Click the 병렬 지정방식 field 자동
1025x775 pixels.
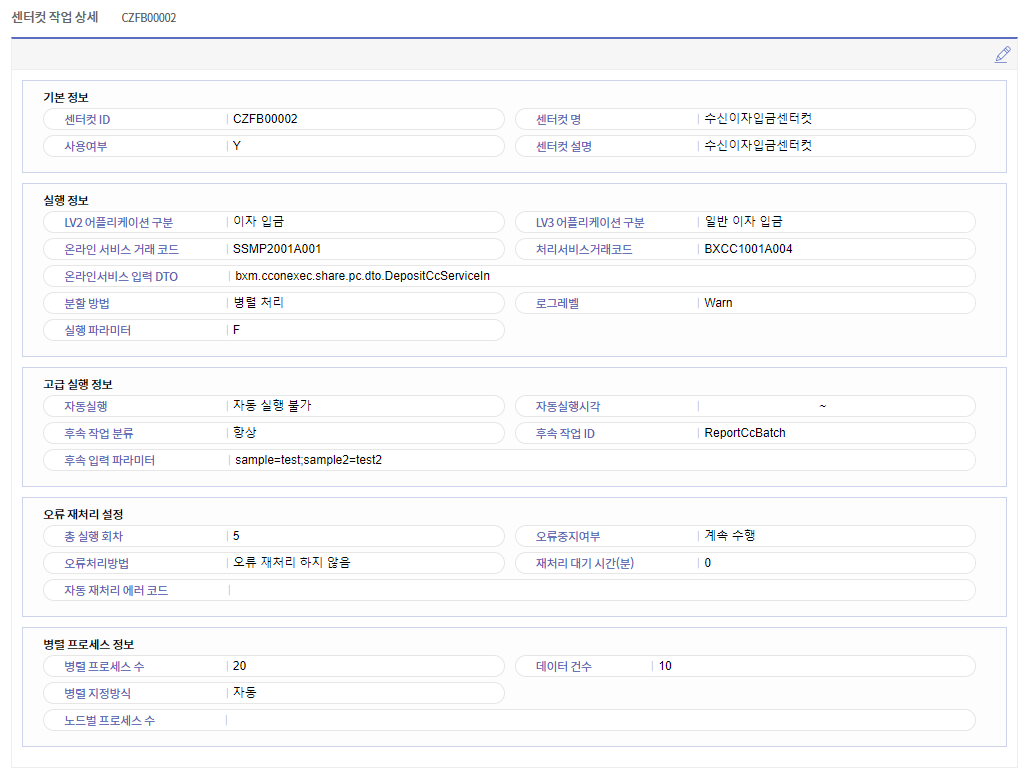tap(274, 693)
